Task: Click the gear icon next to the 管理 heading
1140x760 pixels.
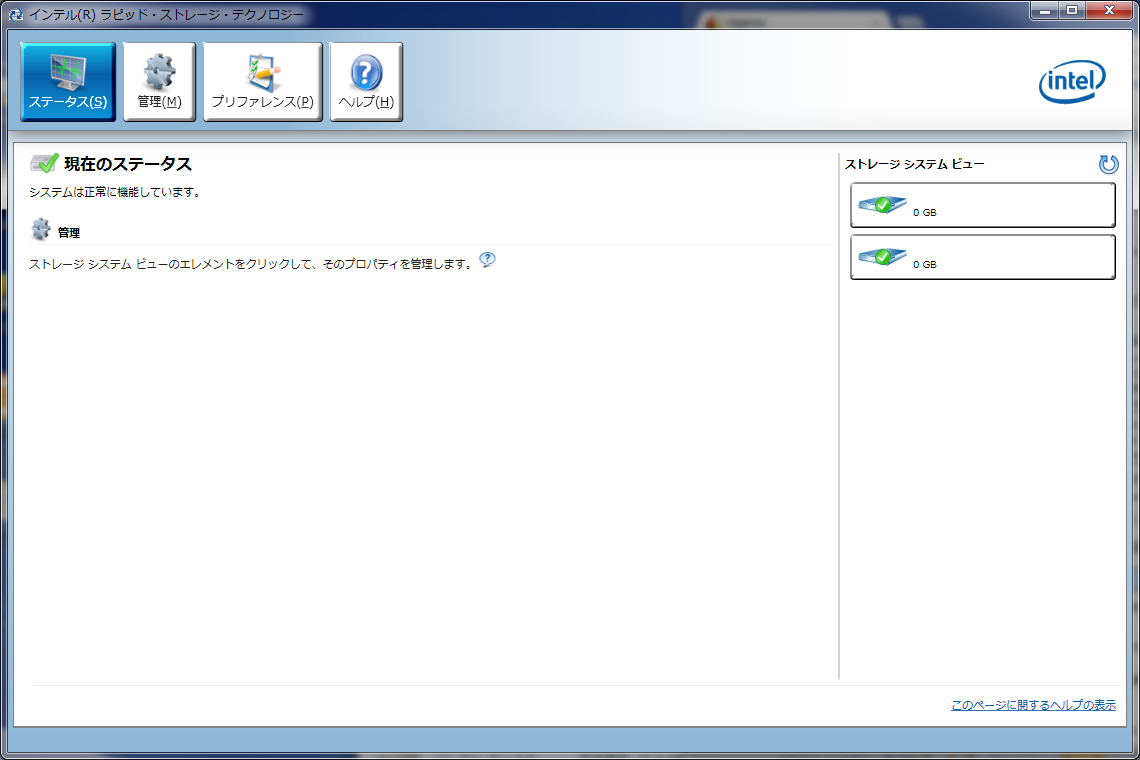Action: click(x=41, y=229)
